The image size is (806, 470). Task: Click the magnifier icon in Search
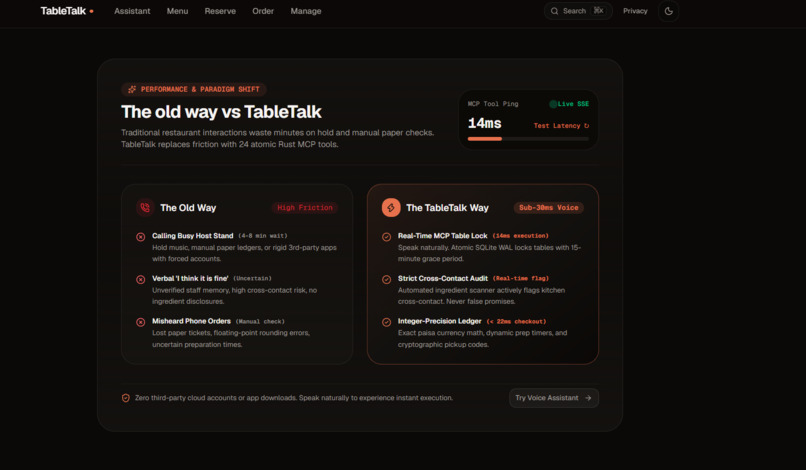[554, 11]
